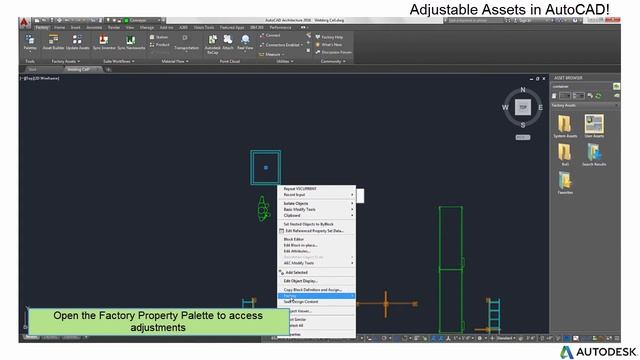Image resolution: width=640 pixels, height=360 pixels.
Task: Click the search field in the title bar
Action: [x=475, y=20]
